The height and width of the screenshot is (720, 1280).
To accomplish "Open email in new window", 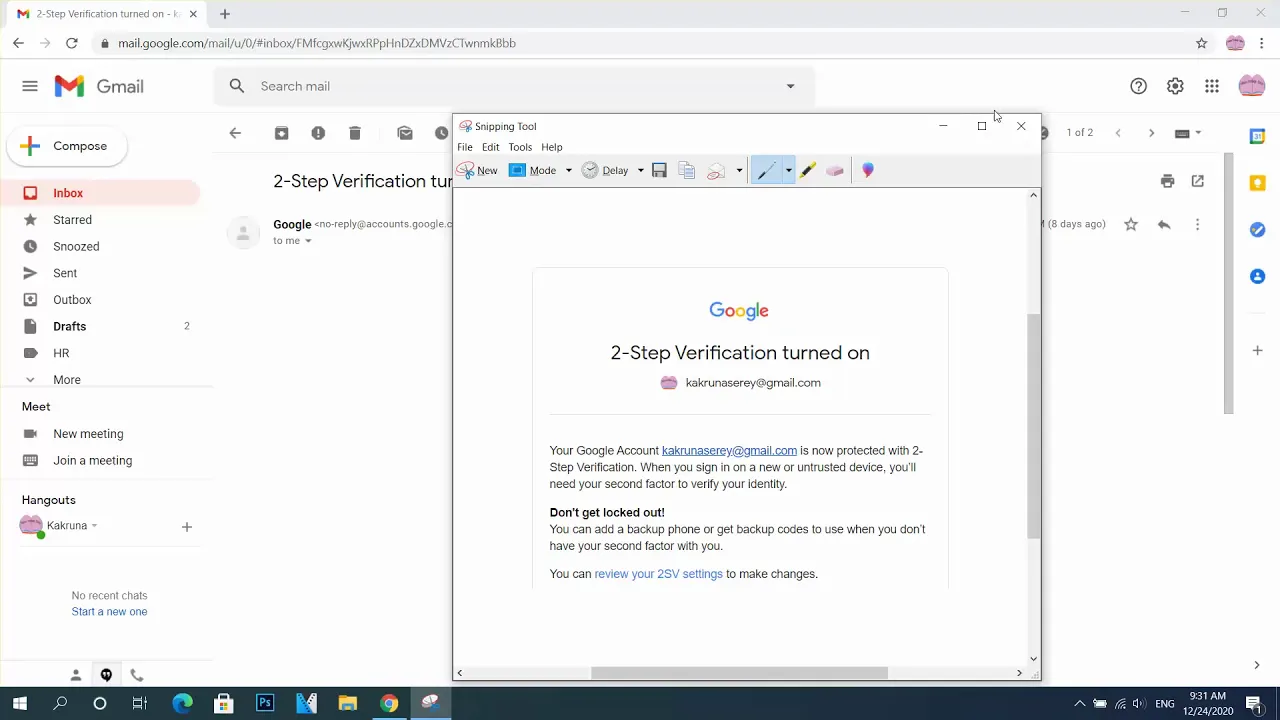I will pos(1198,181).
